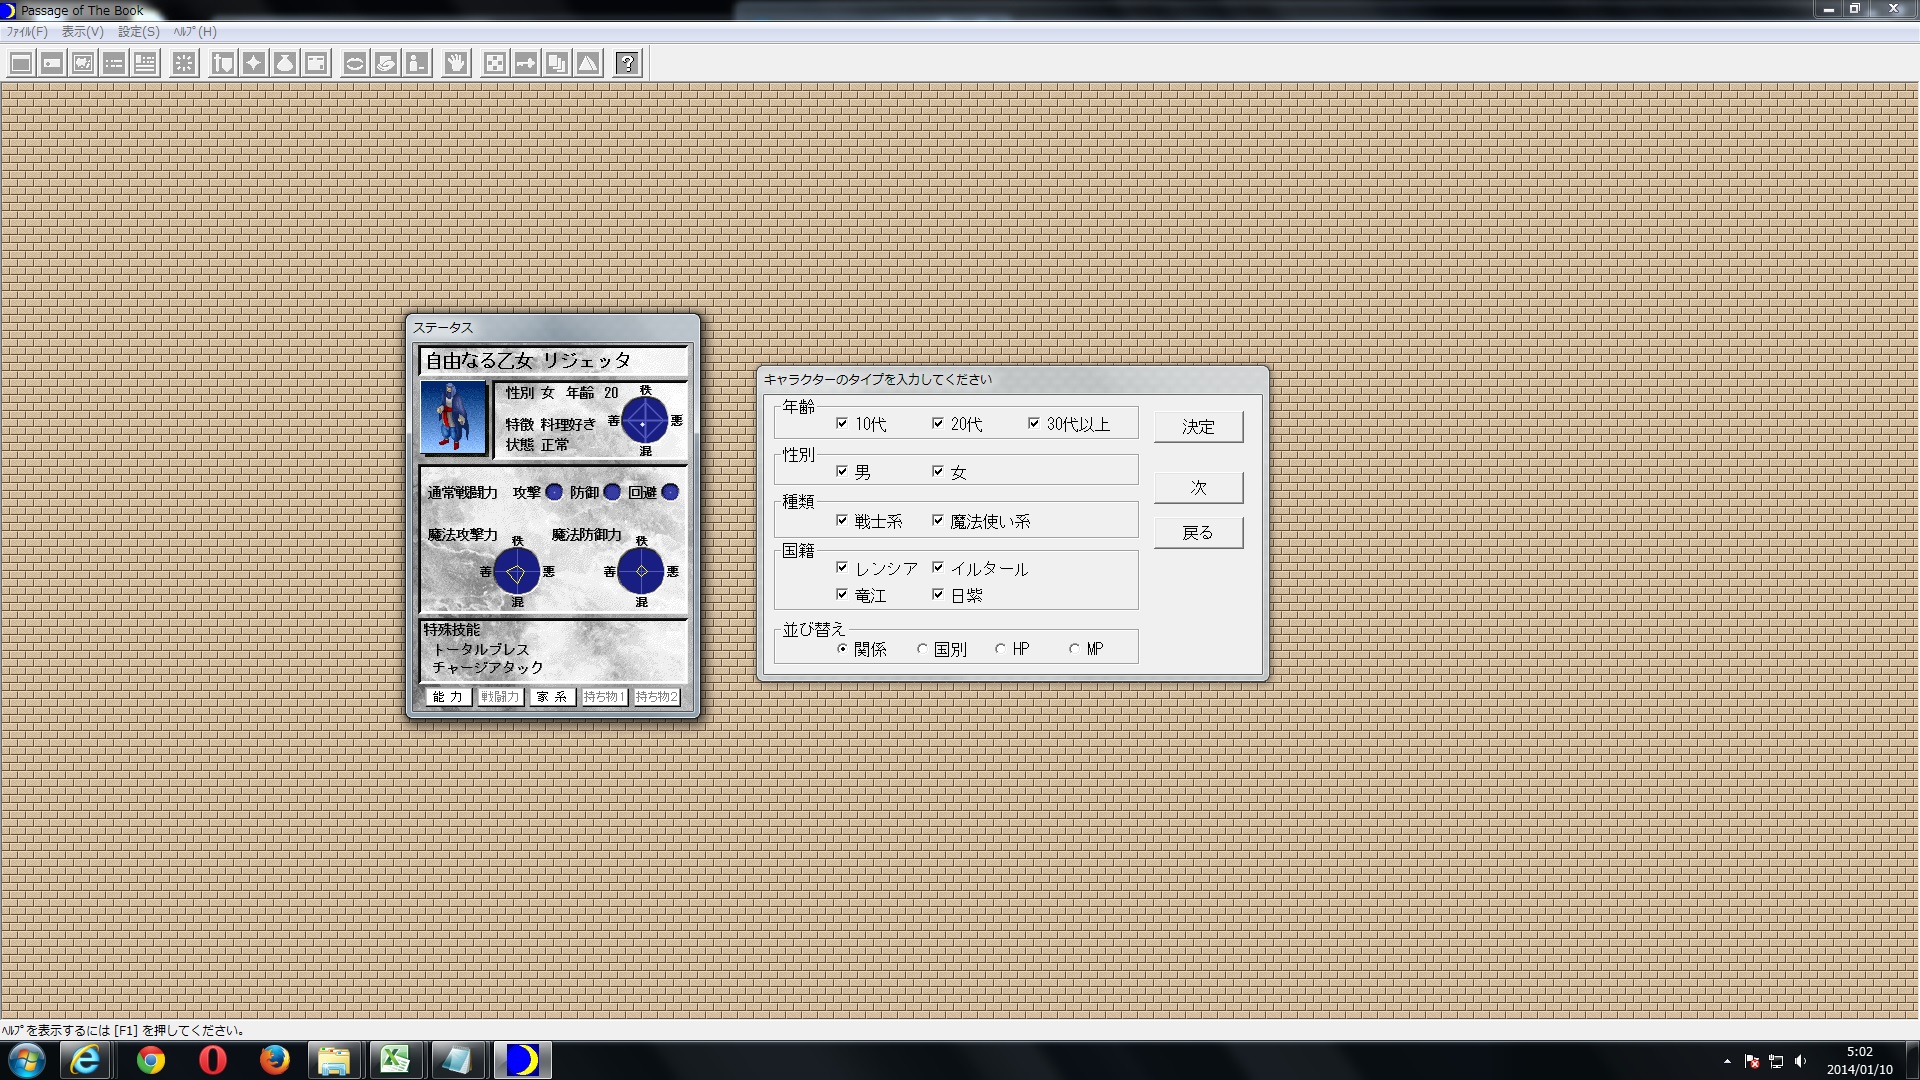Toggle the レンシア nationality checkbox
Image resolution: width=1920 pixels, height=1080 pixels.
pos(842,567)
